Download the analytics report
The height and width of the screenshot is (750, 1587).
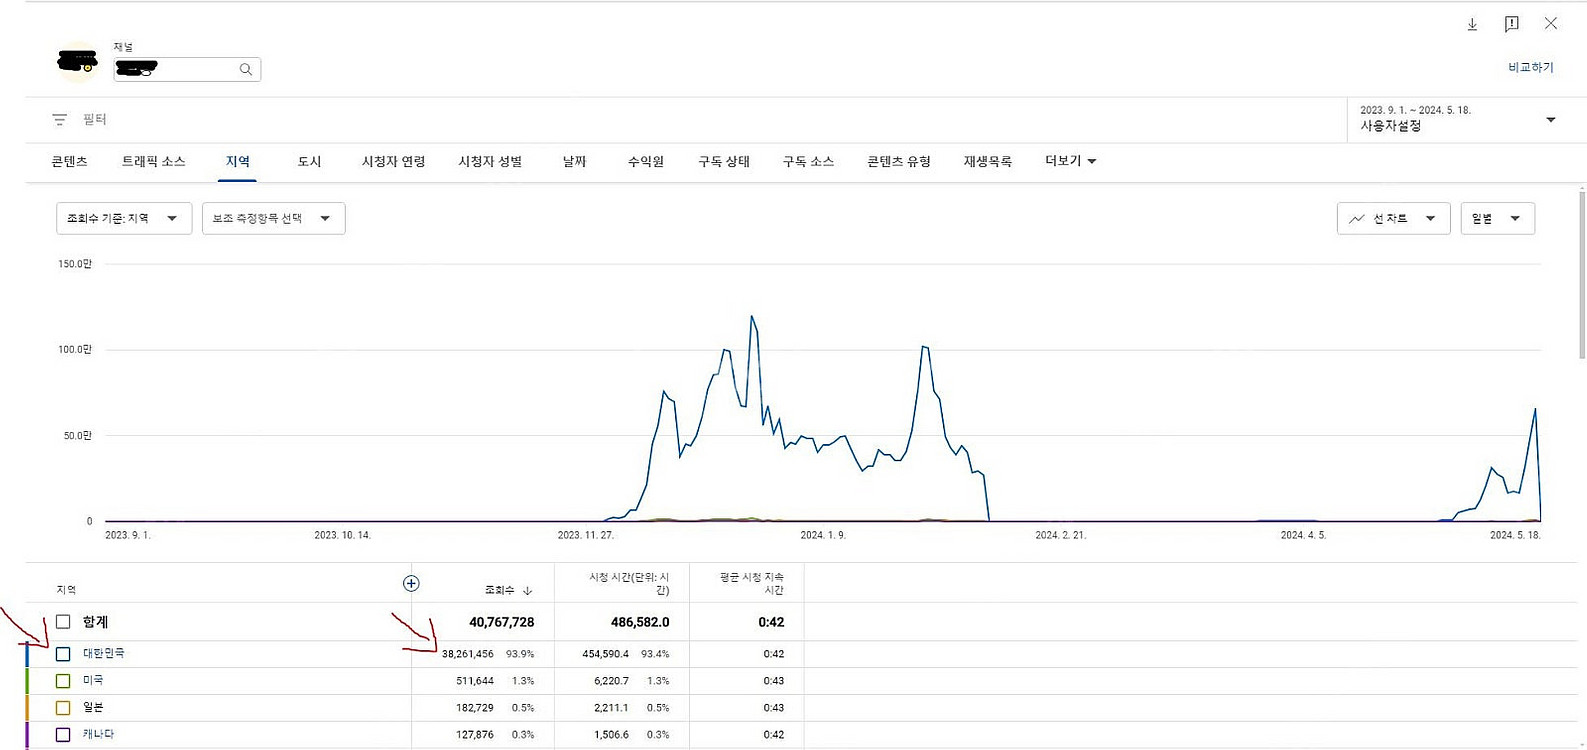(x=1472, y=24)
